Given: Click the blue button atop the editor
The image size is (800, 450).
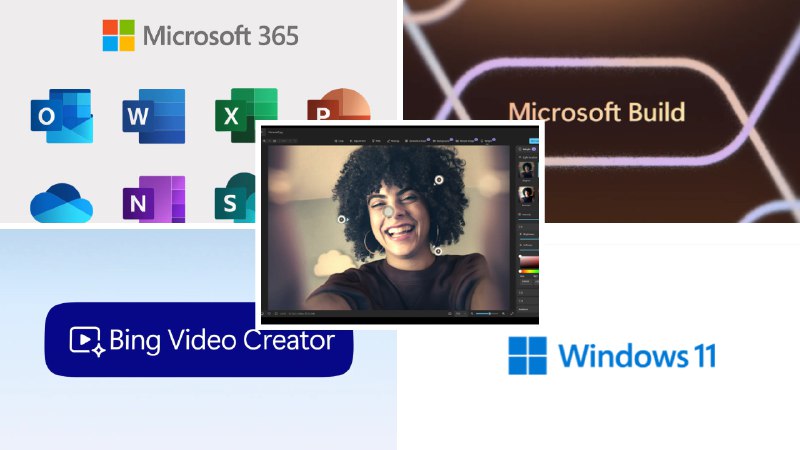Looking at the screenshot, I should pos(534,141).
